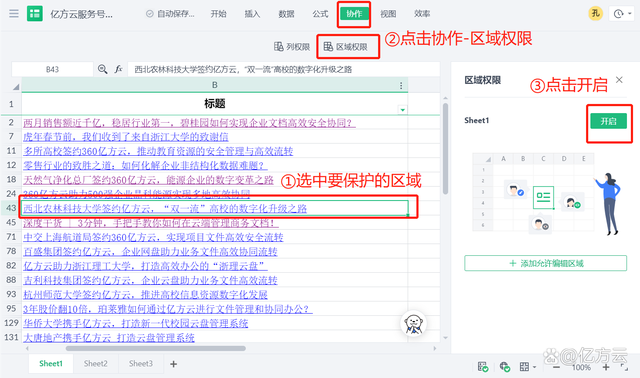
Task: Open the filter dropdown in 标题 cell
Action: click(402, 110)
